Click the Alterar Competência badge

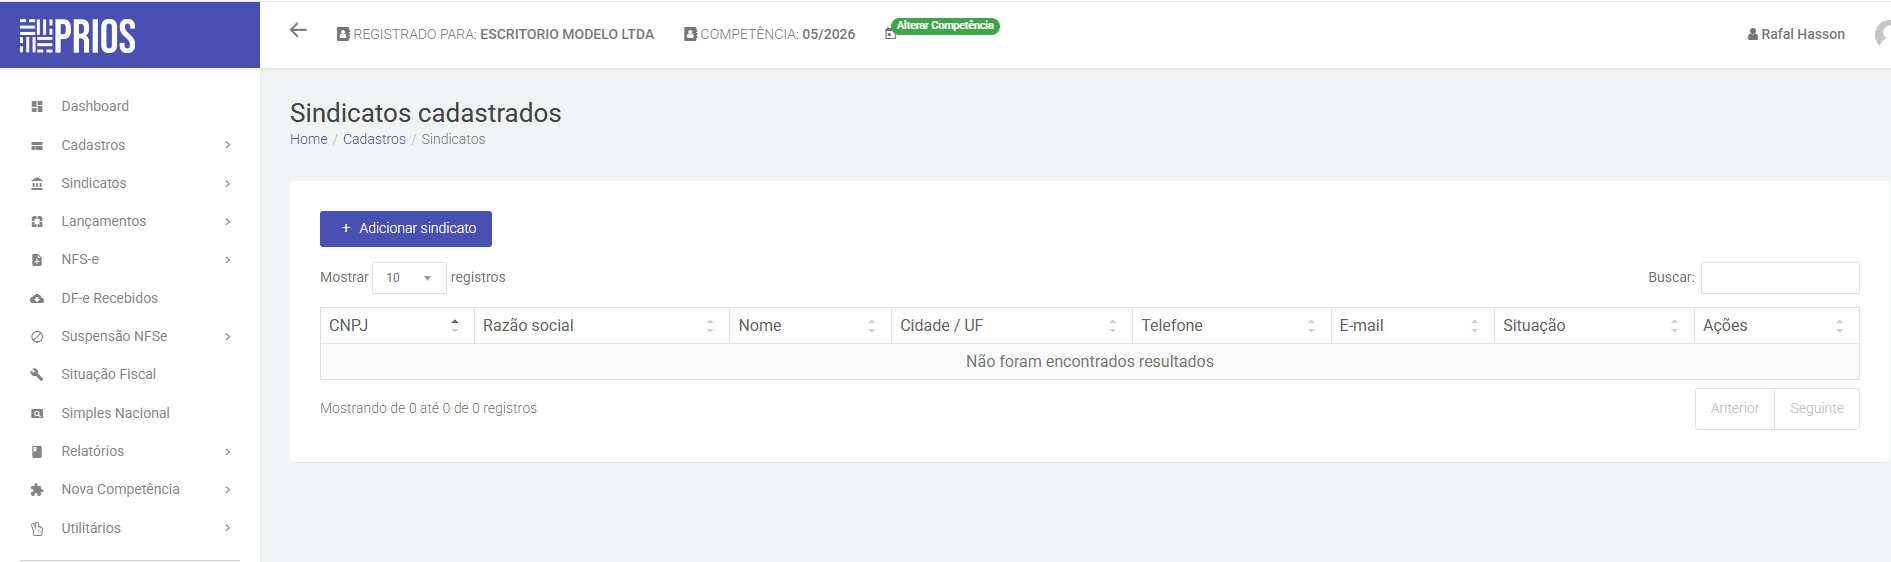click(x=945, y=26)
